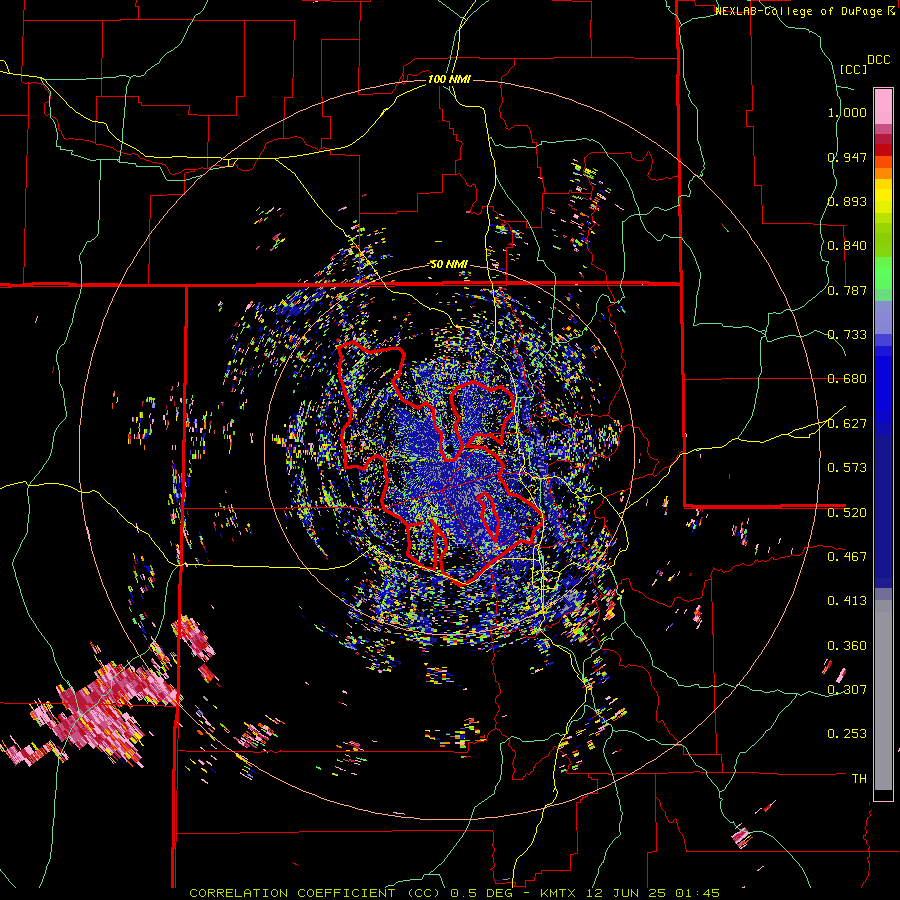Pick the gray bottom color bar segment
This screenshot has width=900, height=900.
[x=883, y=695]
